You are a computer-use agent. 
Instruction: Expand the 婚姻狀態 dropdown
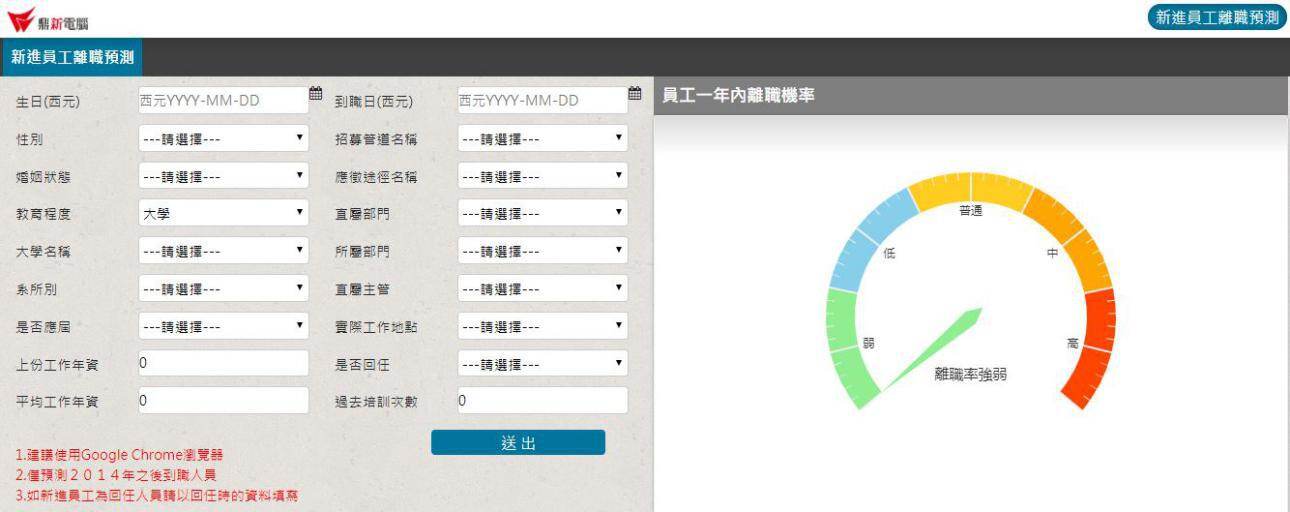pyautogui.click(x=223, y=177)
